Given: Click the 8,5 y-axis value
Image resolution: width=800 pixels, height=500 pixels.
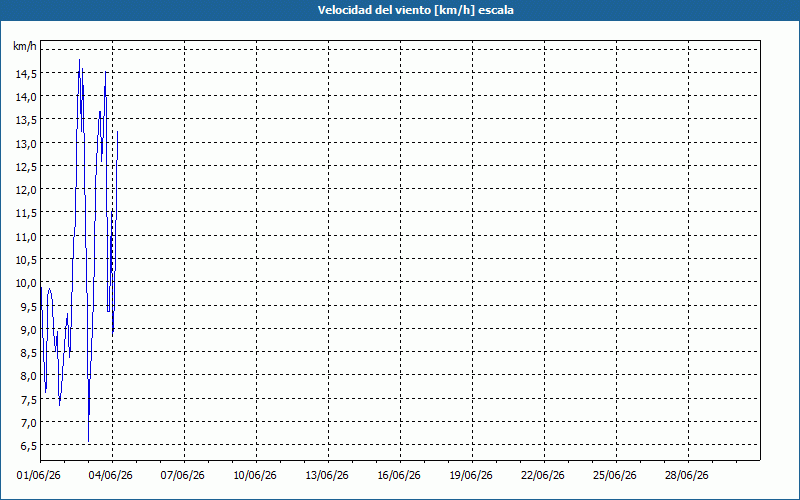Looking at the screenshot, I should tap(28, 353).
